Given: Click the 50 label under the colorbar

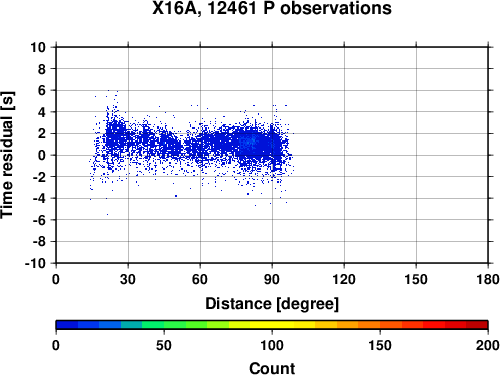Looking at the screenshot, I should pos(164,345).
